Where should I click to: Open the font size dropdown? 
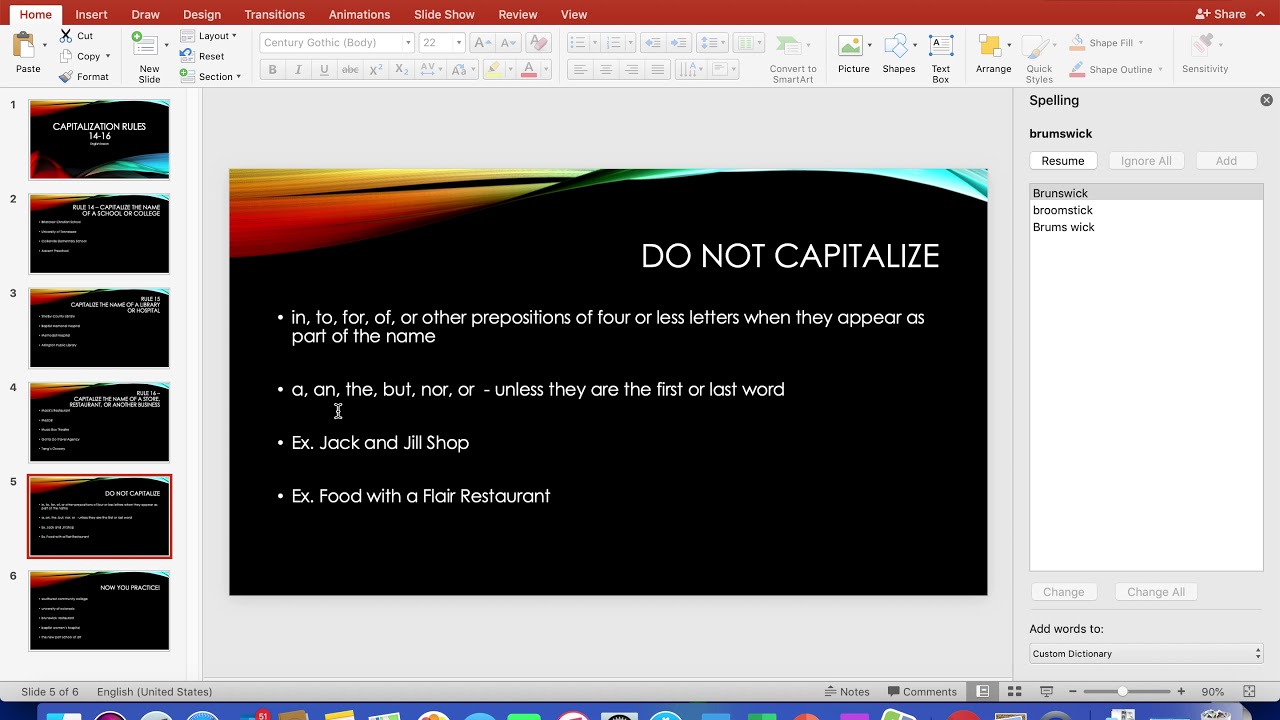pos(458,43)
